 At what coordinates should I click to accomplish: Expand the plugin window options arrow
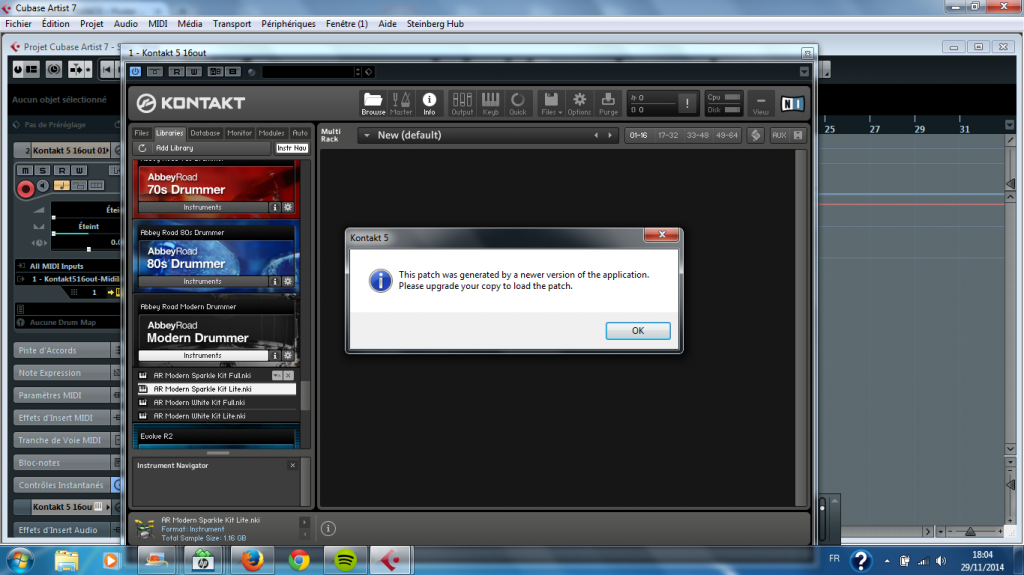pos(804,72)
